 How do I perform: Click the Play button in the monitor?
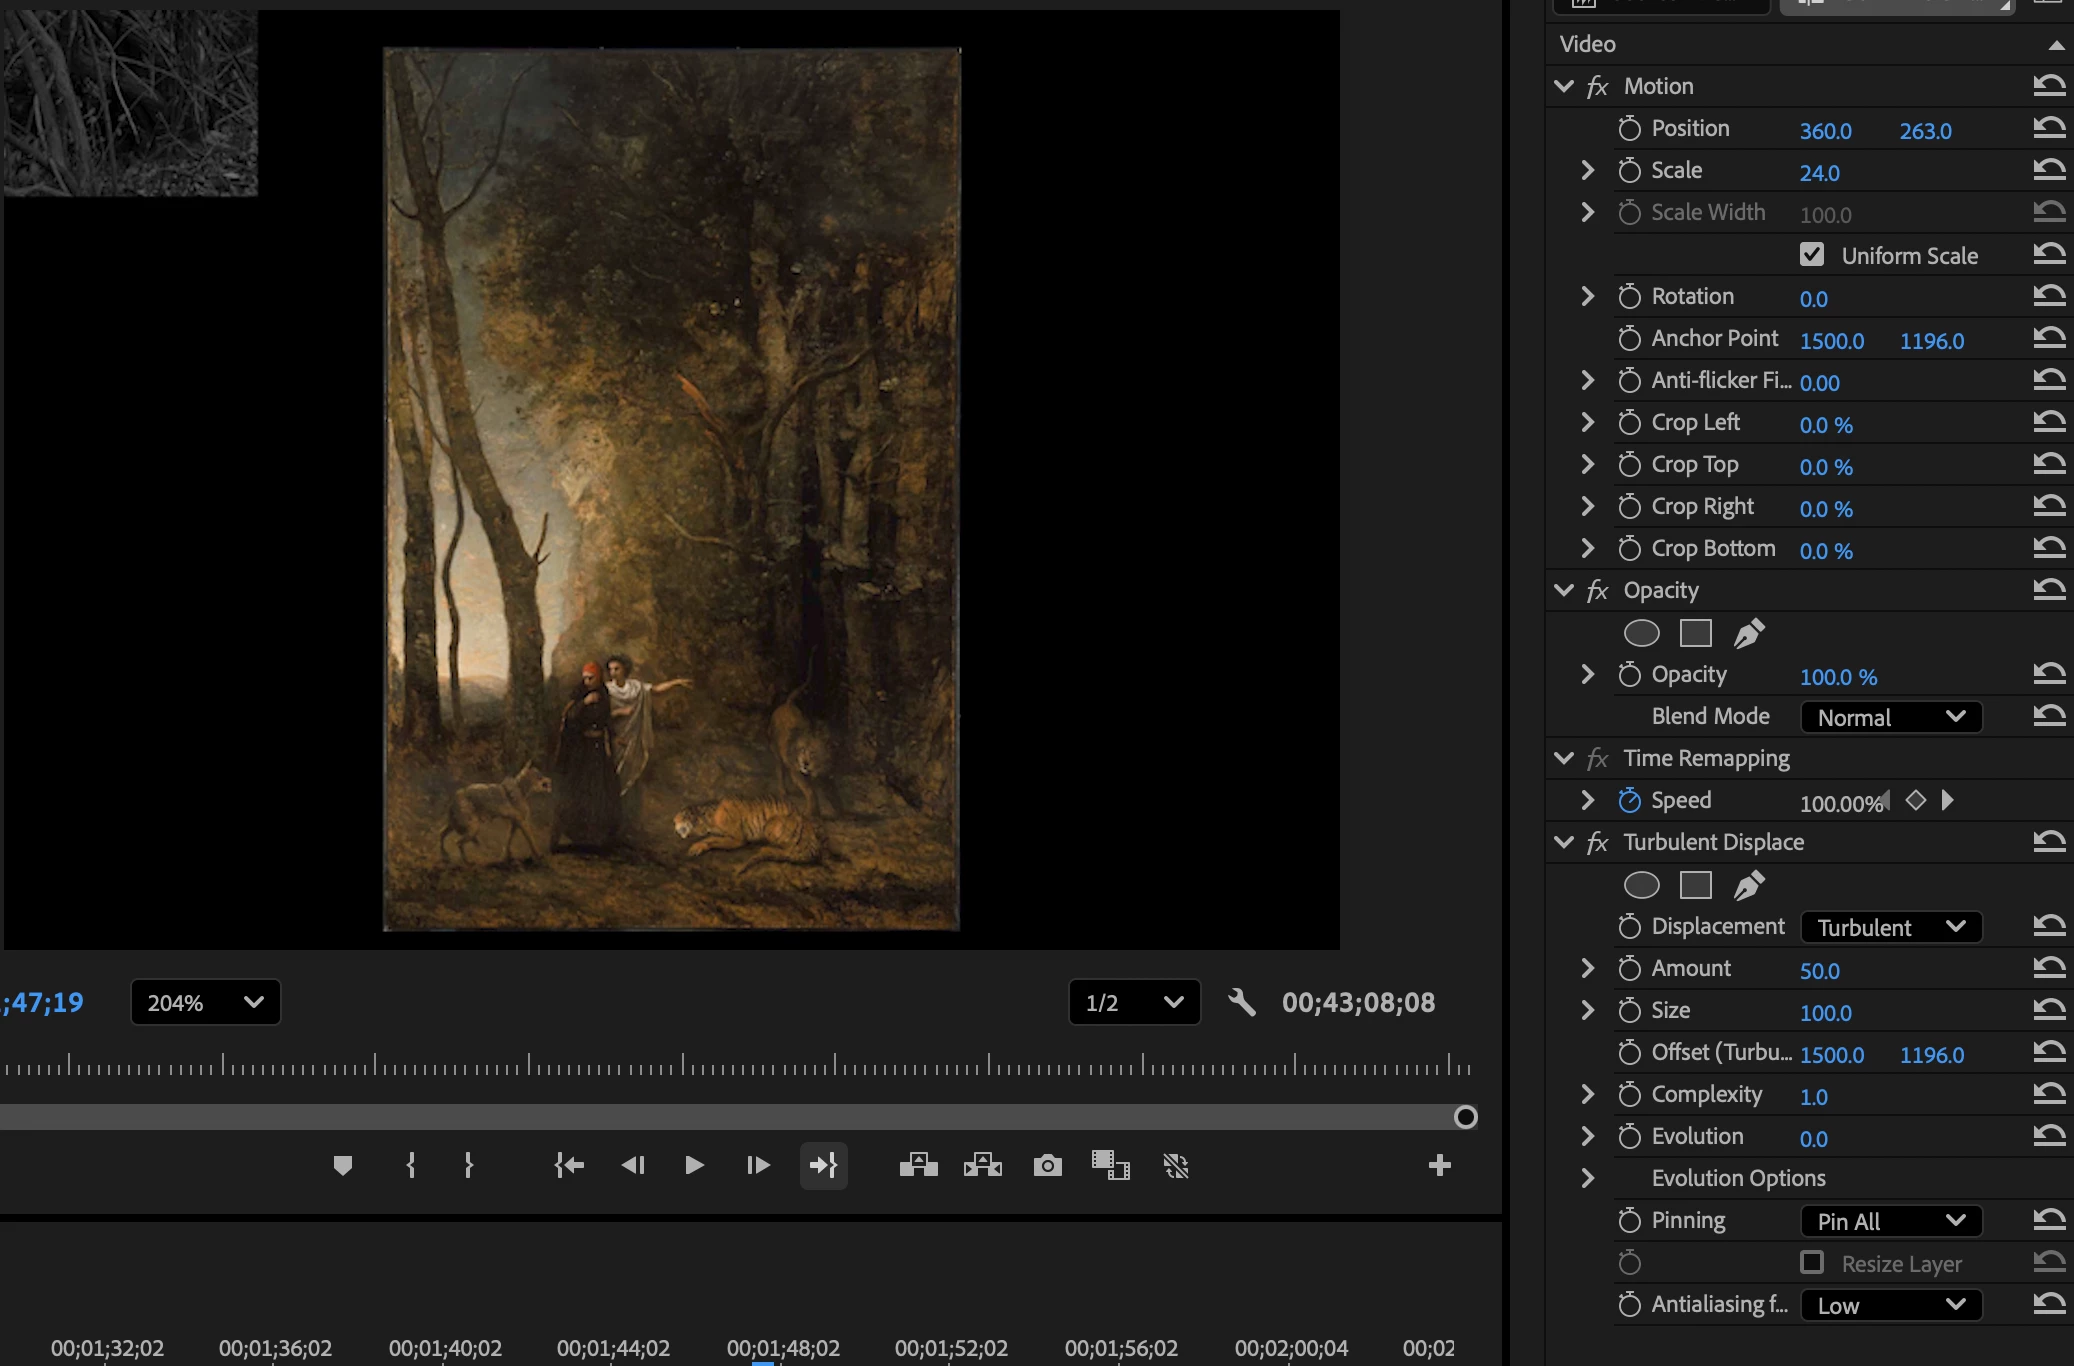[x=694, y=1165]
